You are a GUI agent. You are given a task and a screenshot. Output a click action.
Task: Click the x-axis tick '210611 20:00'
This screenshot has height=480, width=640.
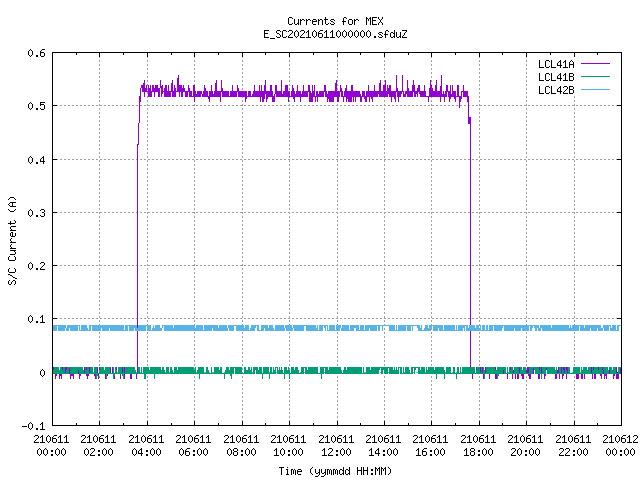click(525, 446)
